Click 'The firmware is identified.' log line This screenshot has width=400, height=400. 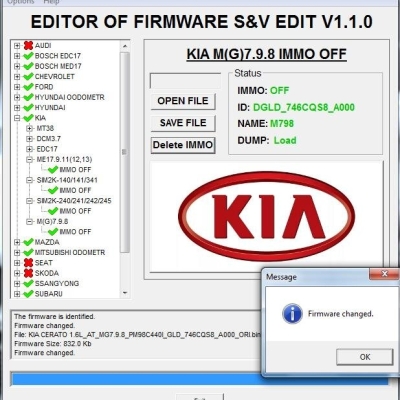[x=54, y=317]
